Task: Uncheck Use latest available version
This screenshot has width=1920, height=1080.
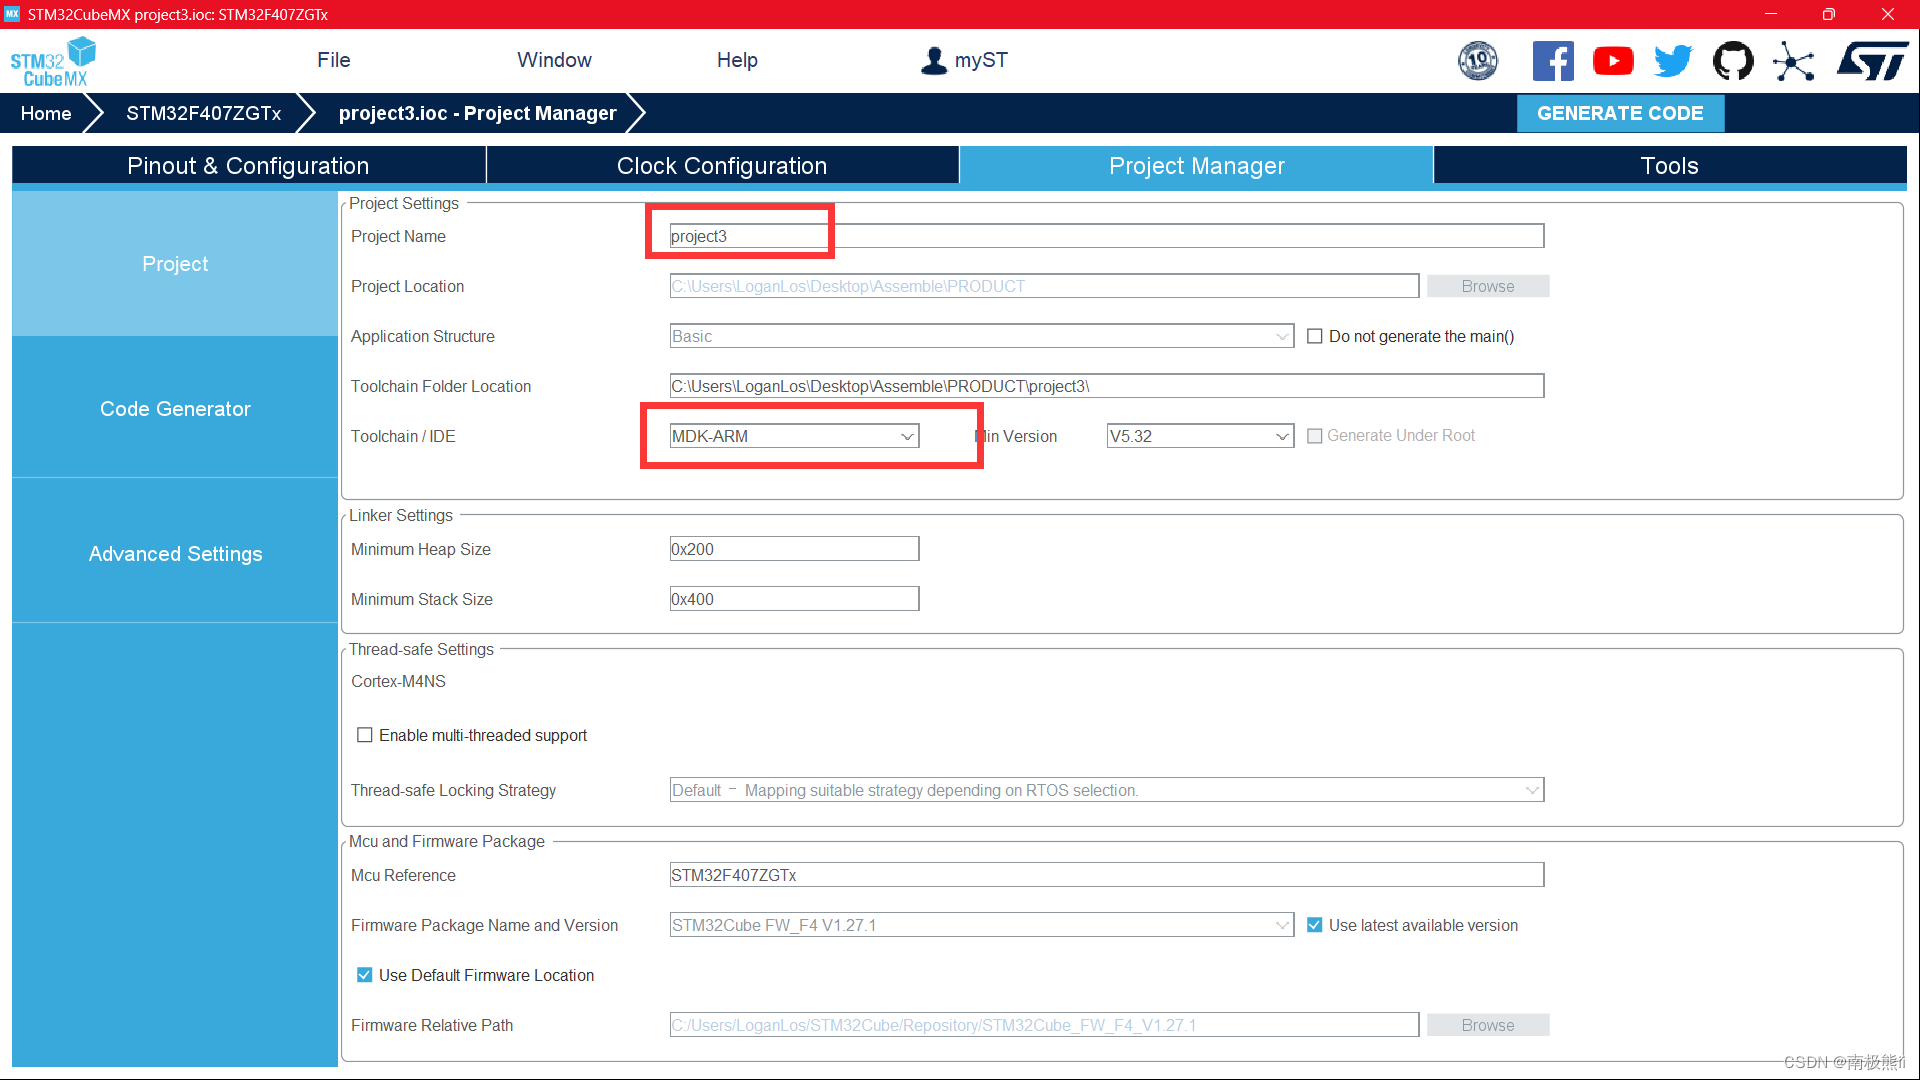Action: click(1315, 926)
